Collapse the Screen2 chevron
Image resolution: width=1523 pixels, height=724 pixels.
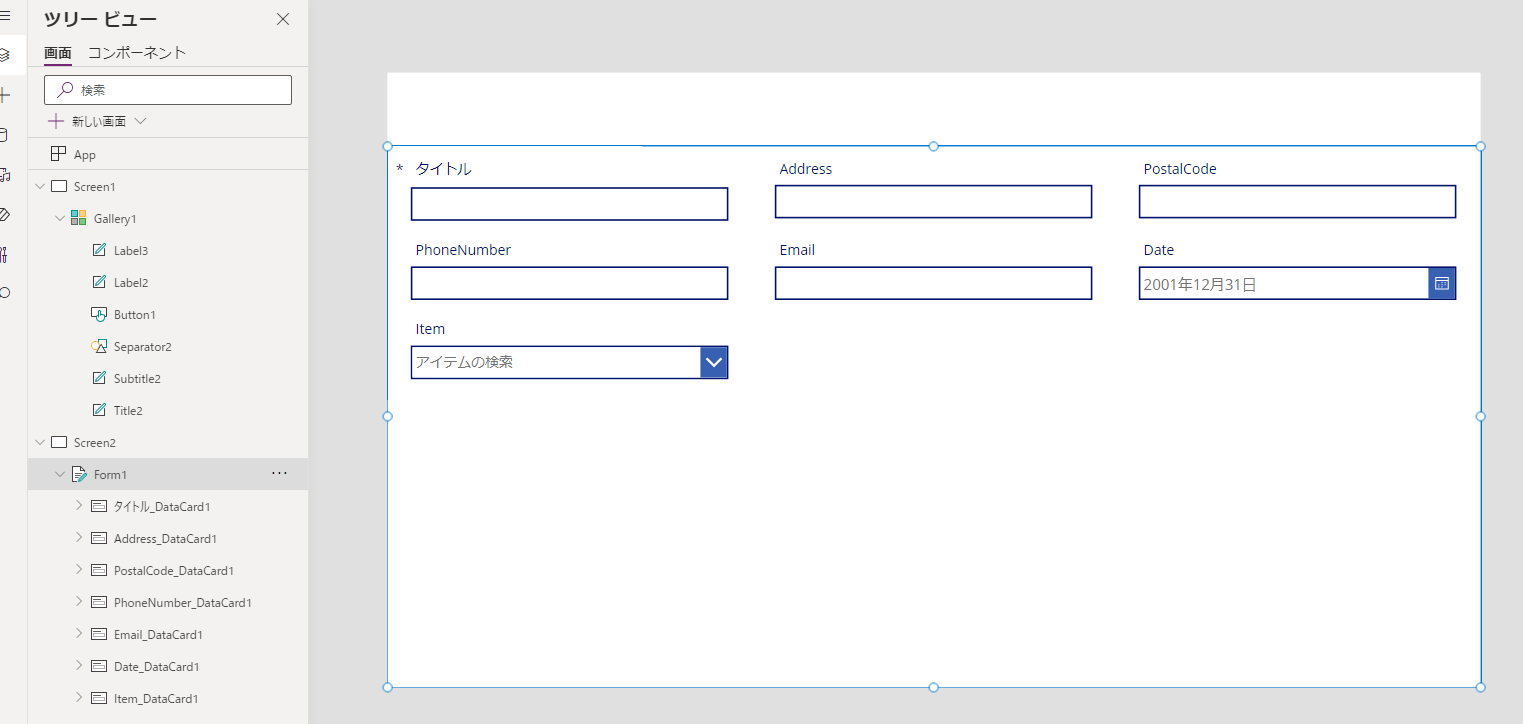coord(40,443)
